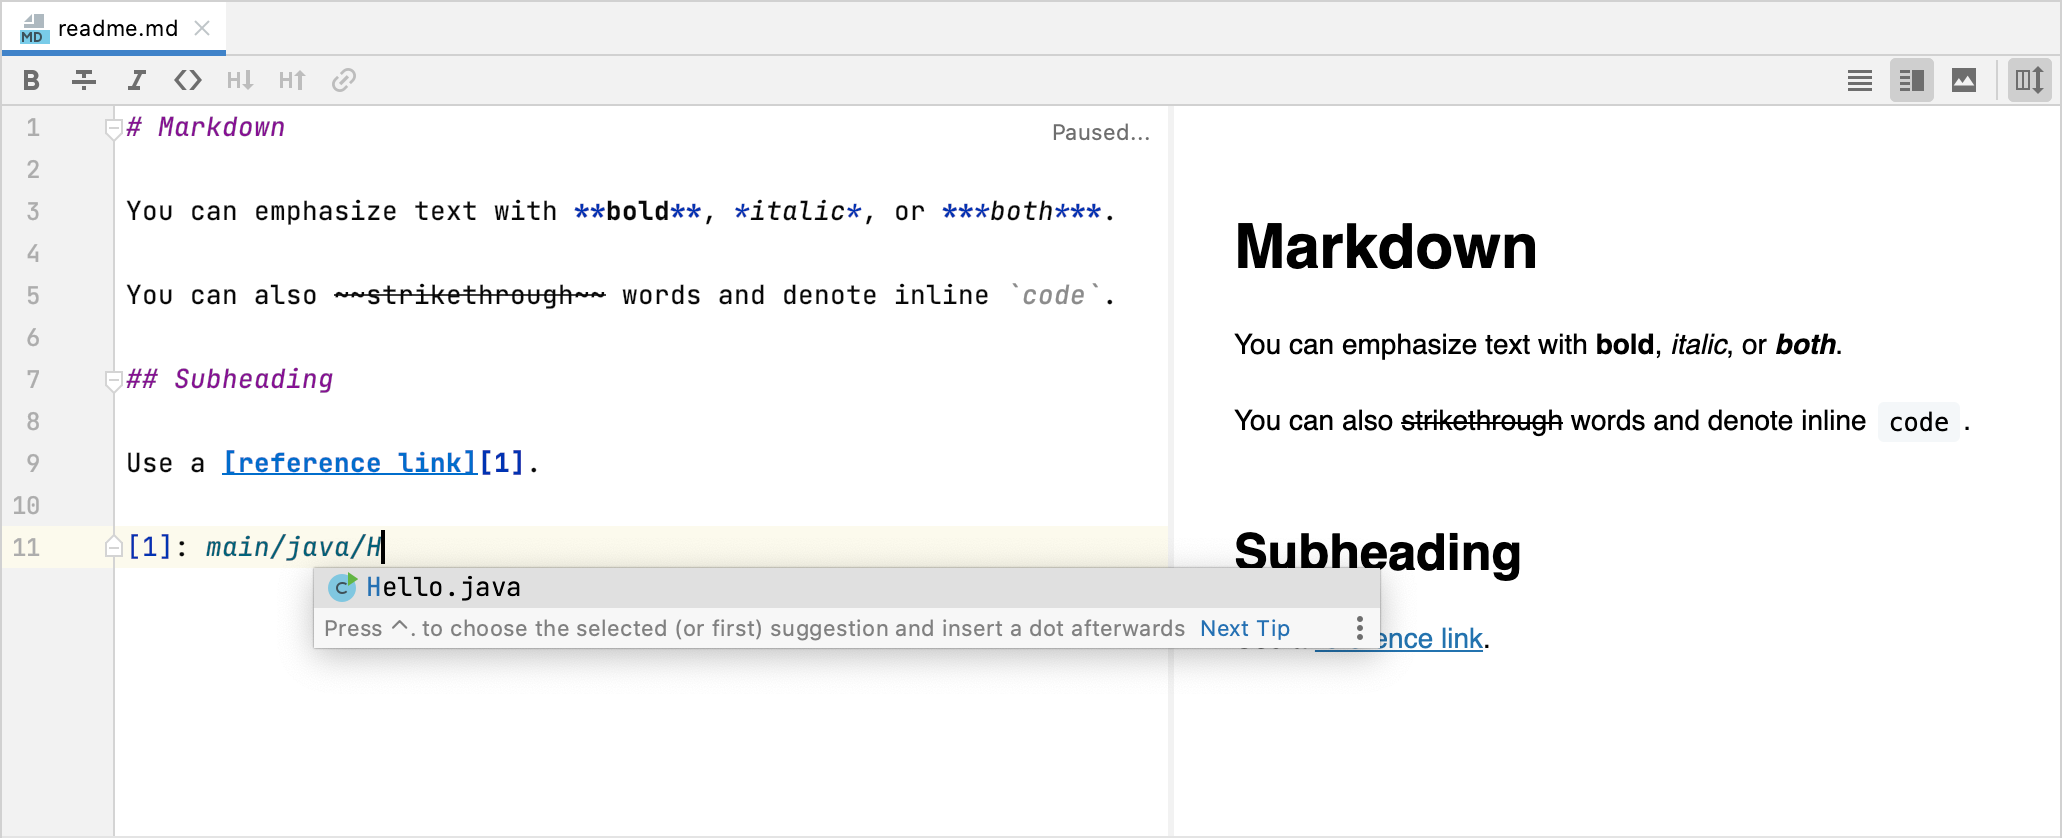Screen dimensions: 2062x838
Task: Switch to preview-only view
Action: [1964, 80]
